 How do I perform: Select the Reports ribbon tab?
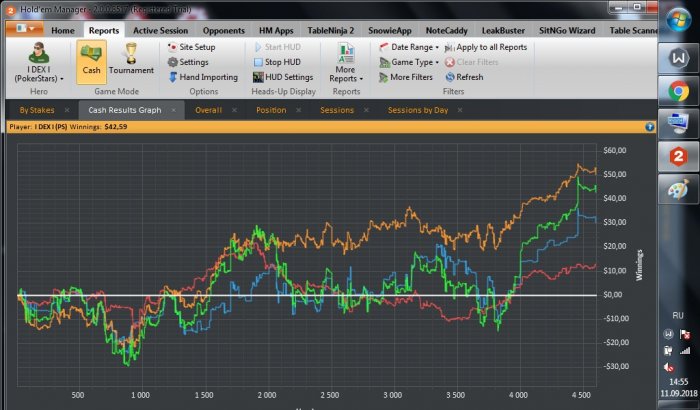(x=104, y=30)
